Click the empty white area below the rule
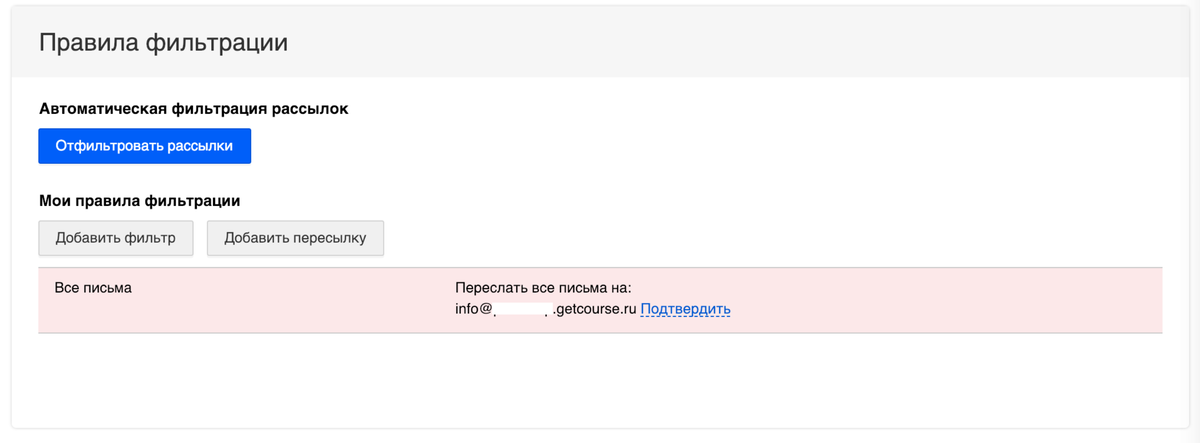Image resolution: width=1200 pixels, height=443 pixels. 600,380
